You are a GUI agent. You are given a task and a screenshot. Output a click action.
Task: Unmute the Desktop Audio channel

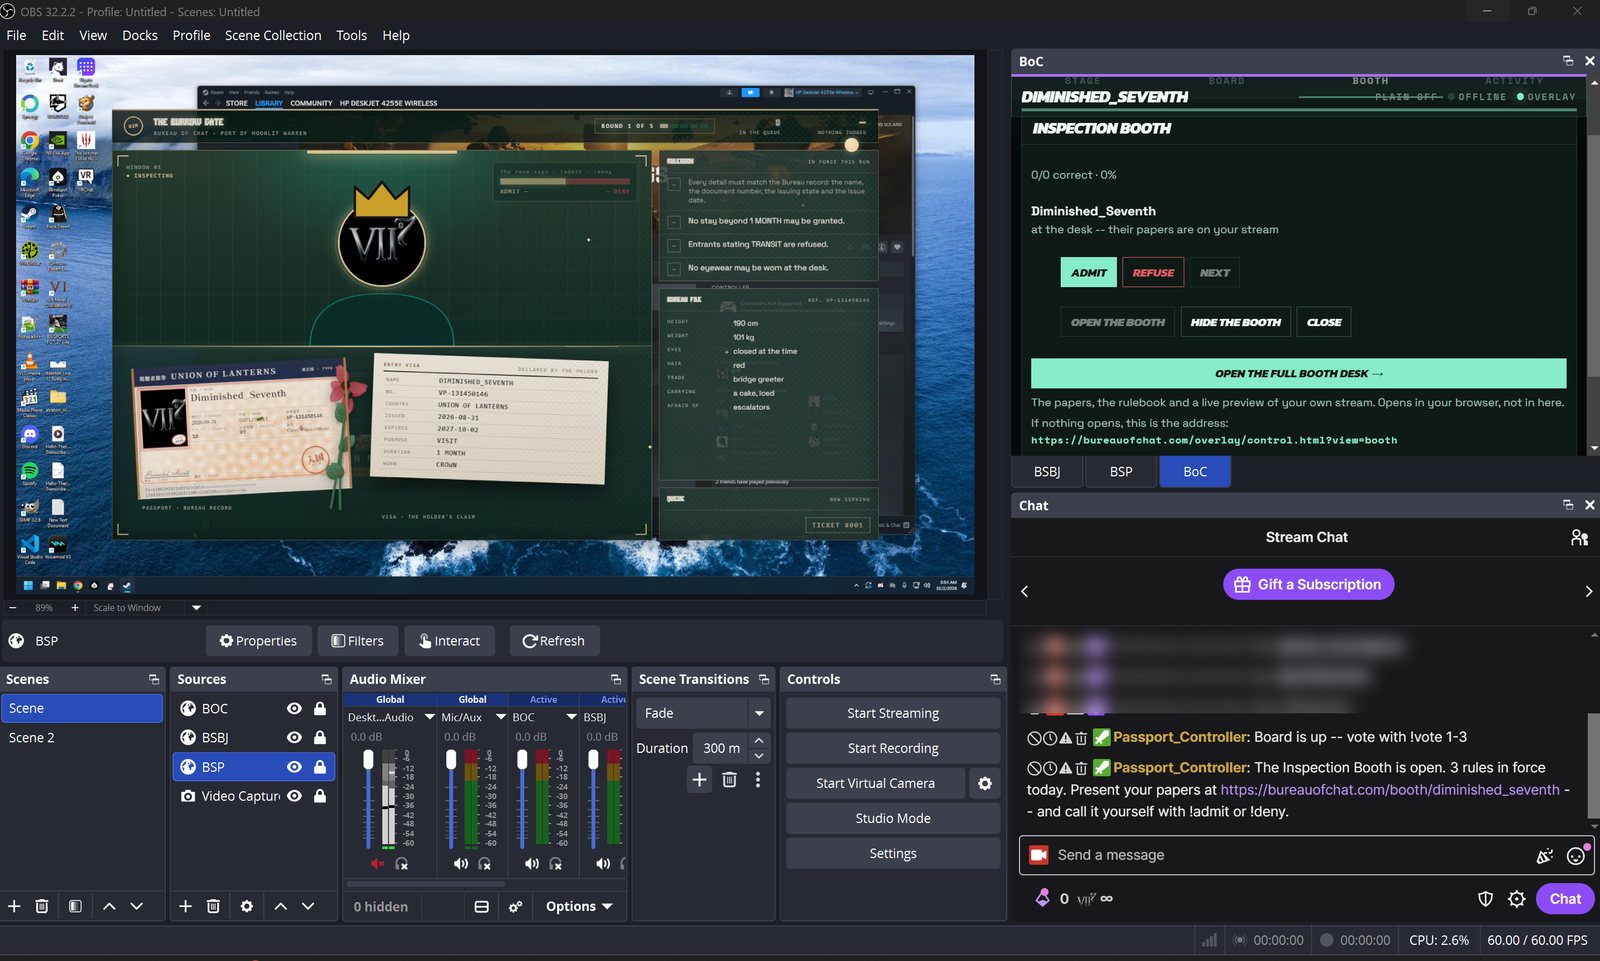click(378, 863)
